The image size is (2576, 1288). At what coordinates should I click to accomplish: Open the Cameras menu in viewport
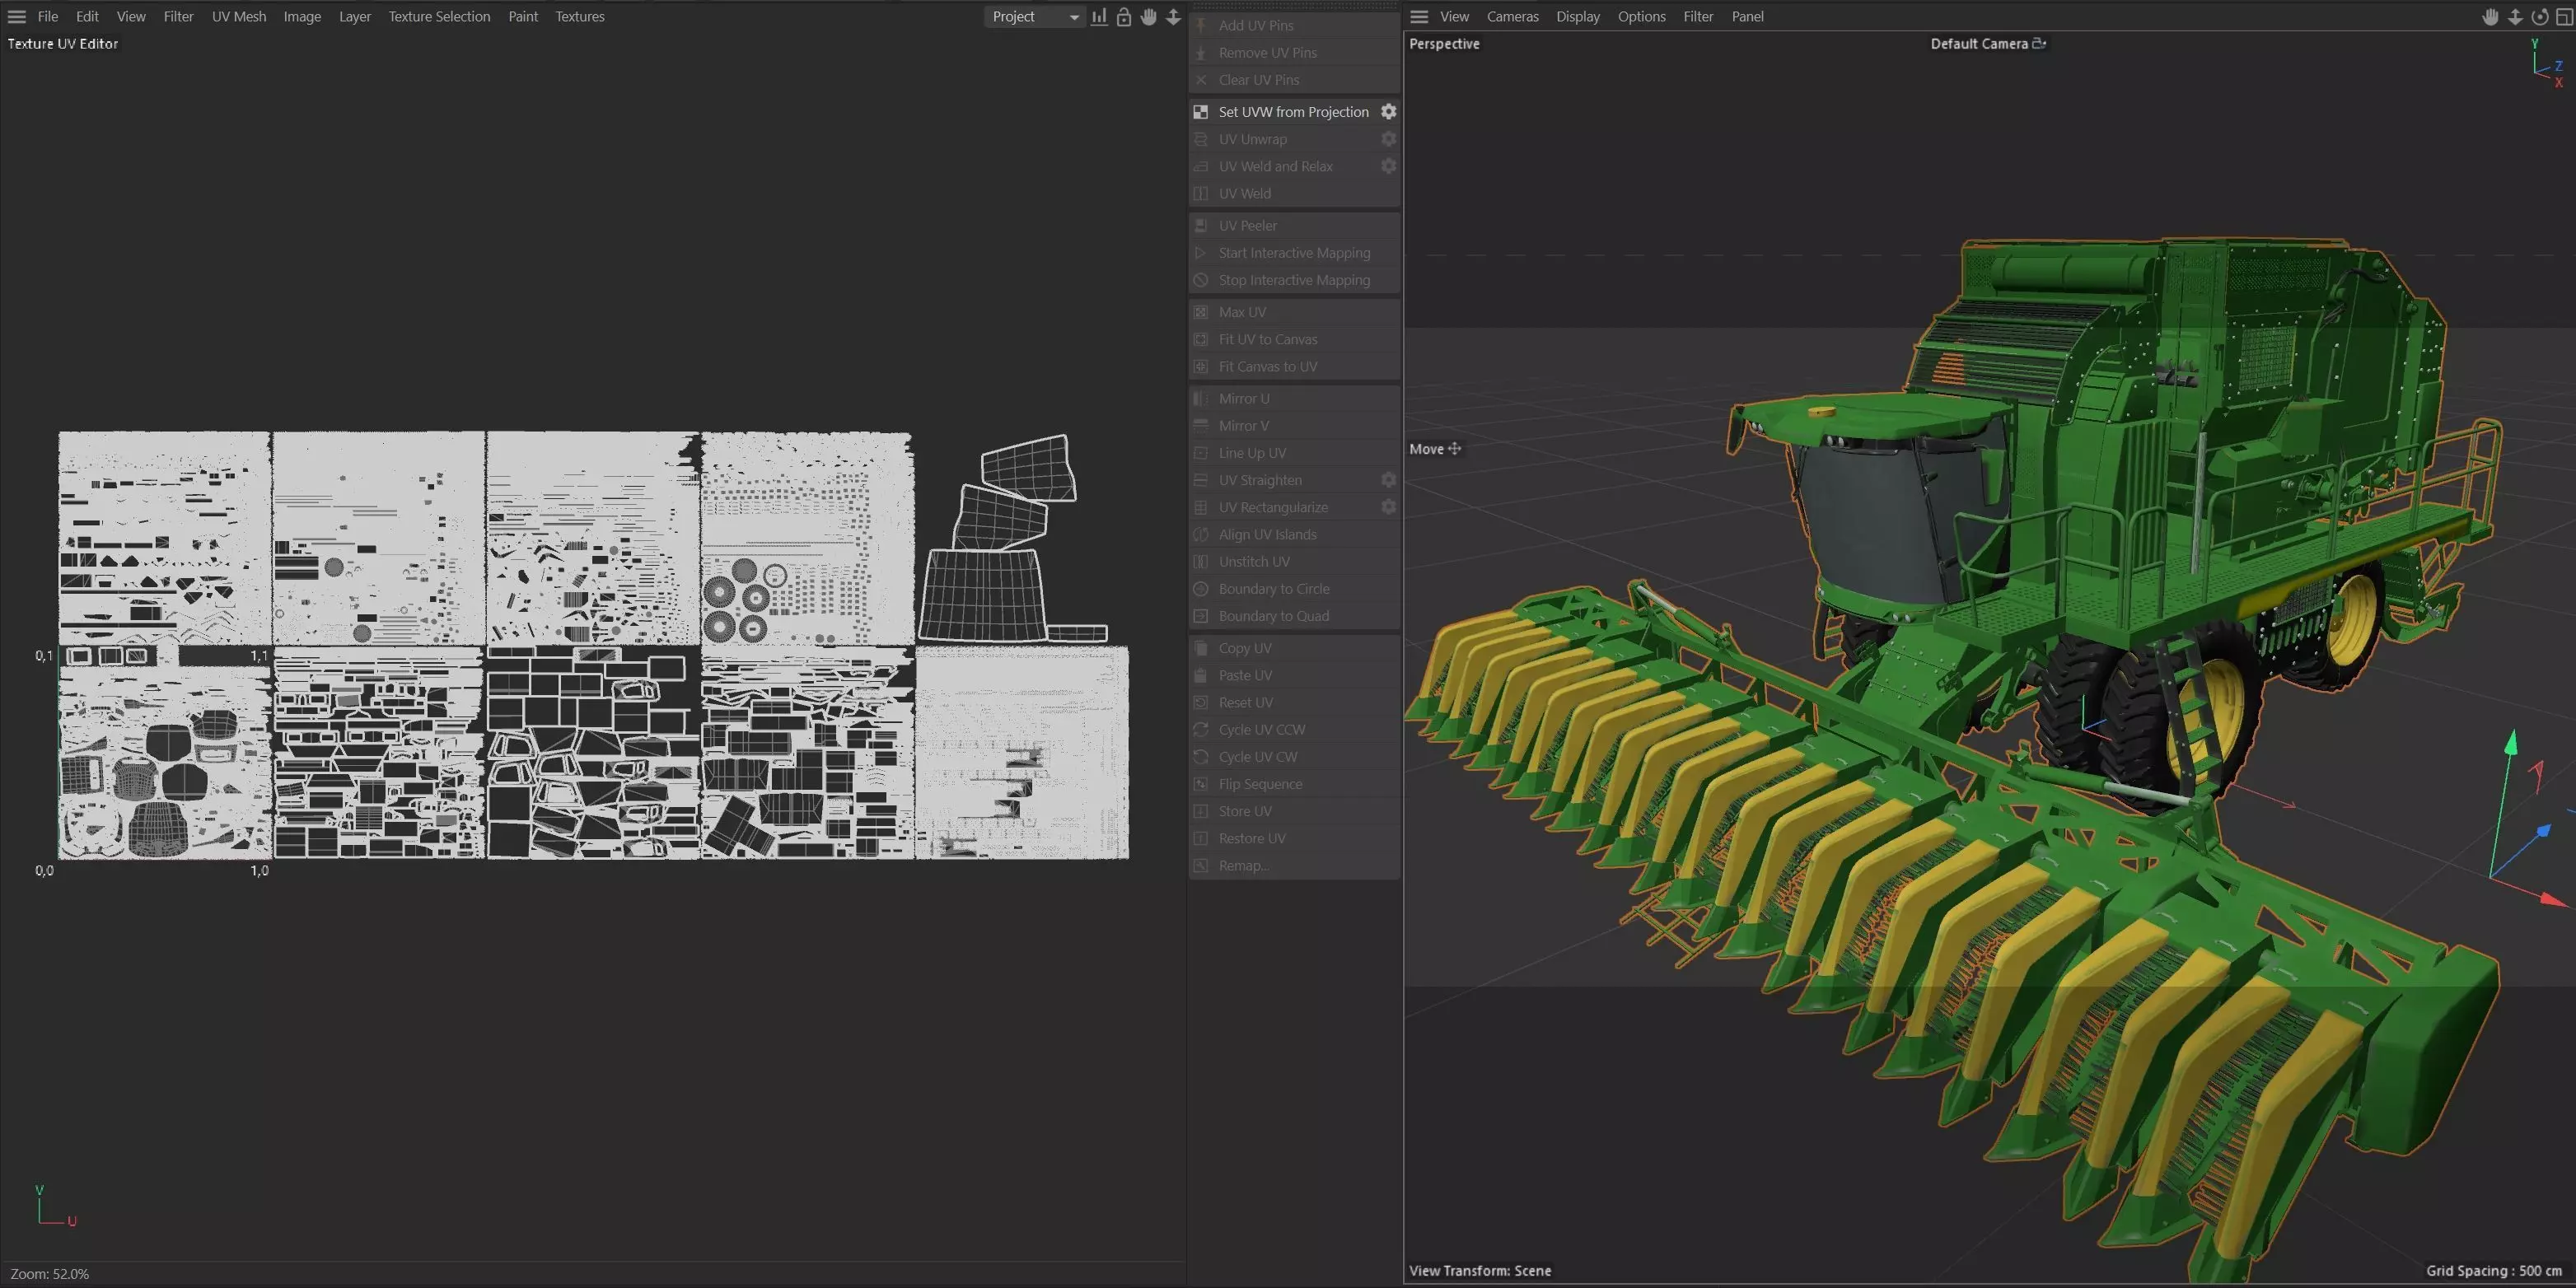click(1512, 16)
